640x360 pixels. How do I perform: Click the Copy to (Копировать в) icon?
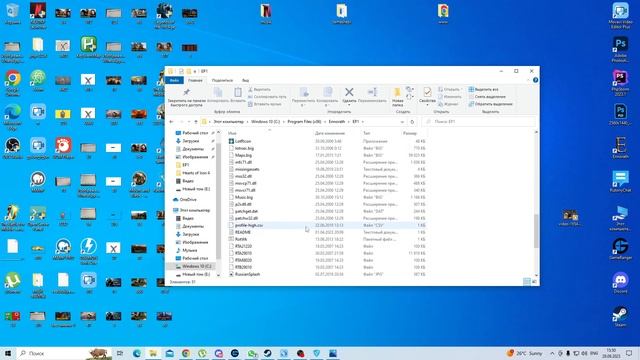click(x=327, y=93)
